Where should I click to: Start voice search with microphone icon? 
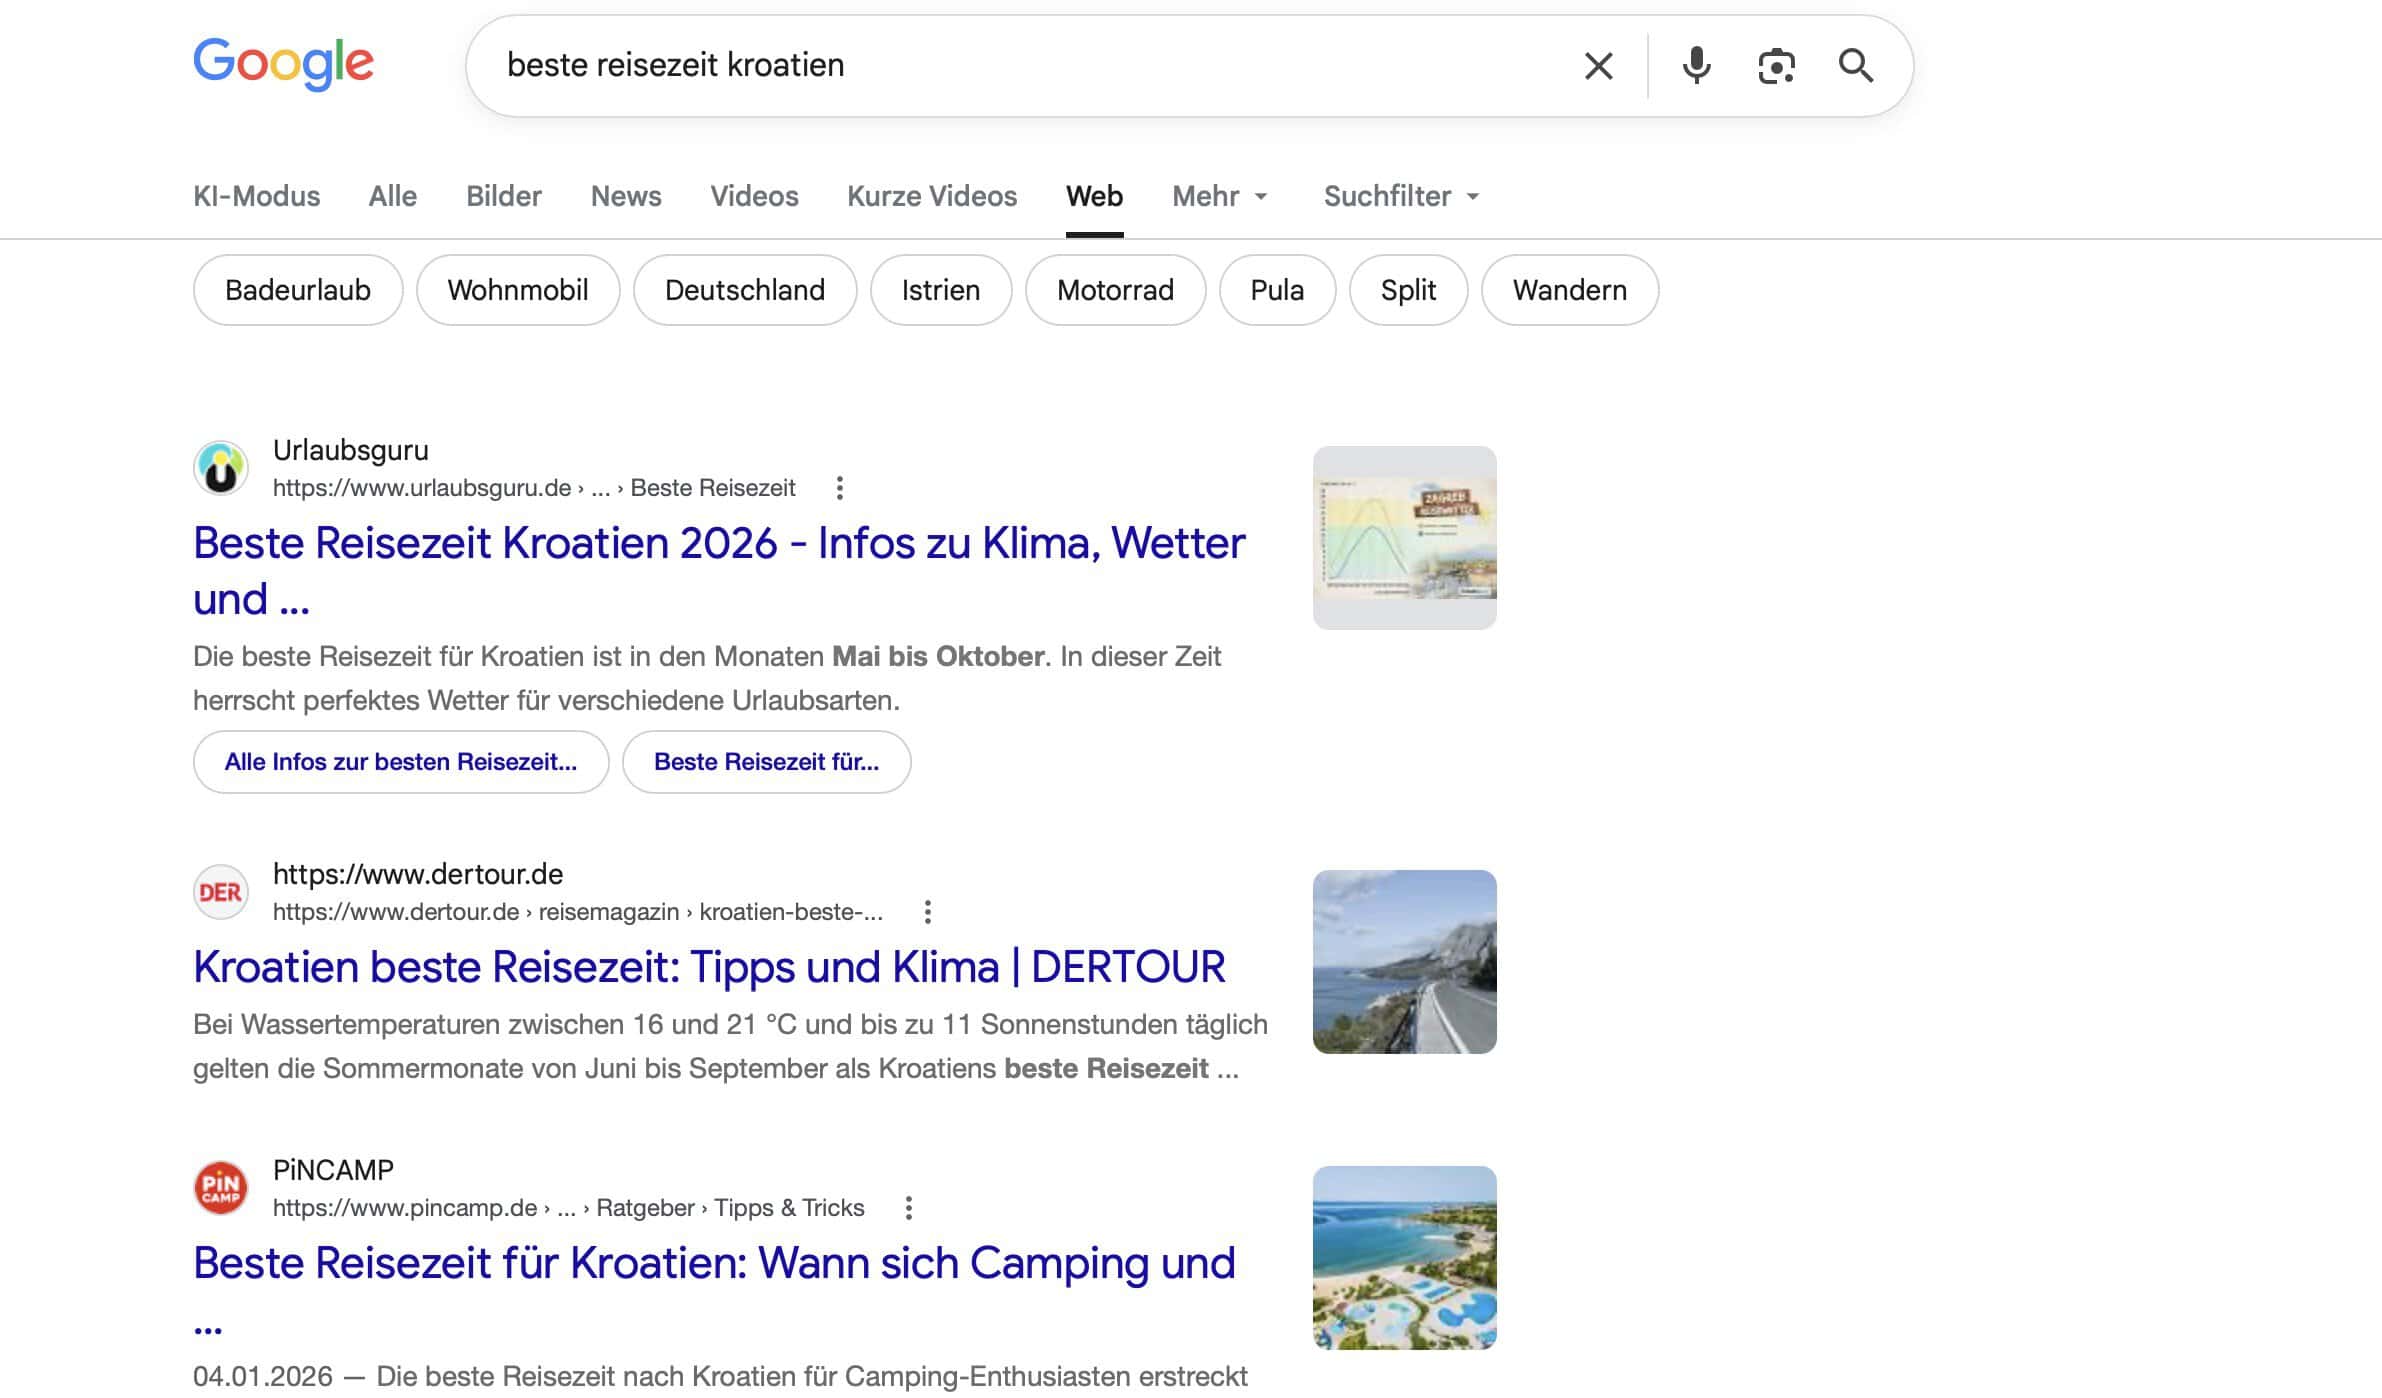tap(1696, 66)
